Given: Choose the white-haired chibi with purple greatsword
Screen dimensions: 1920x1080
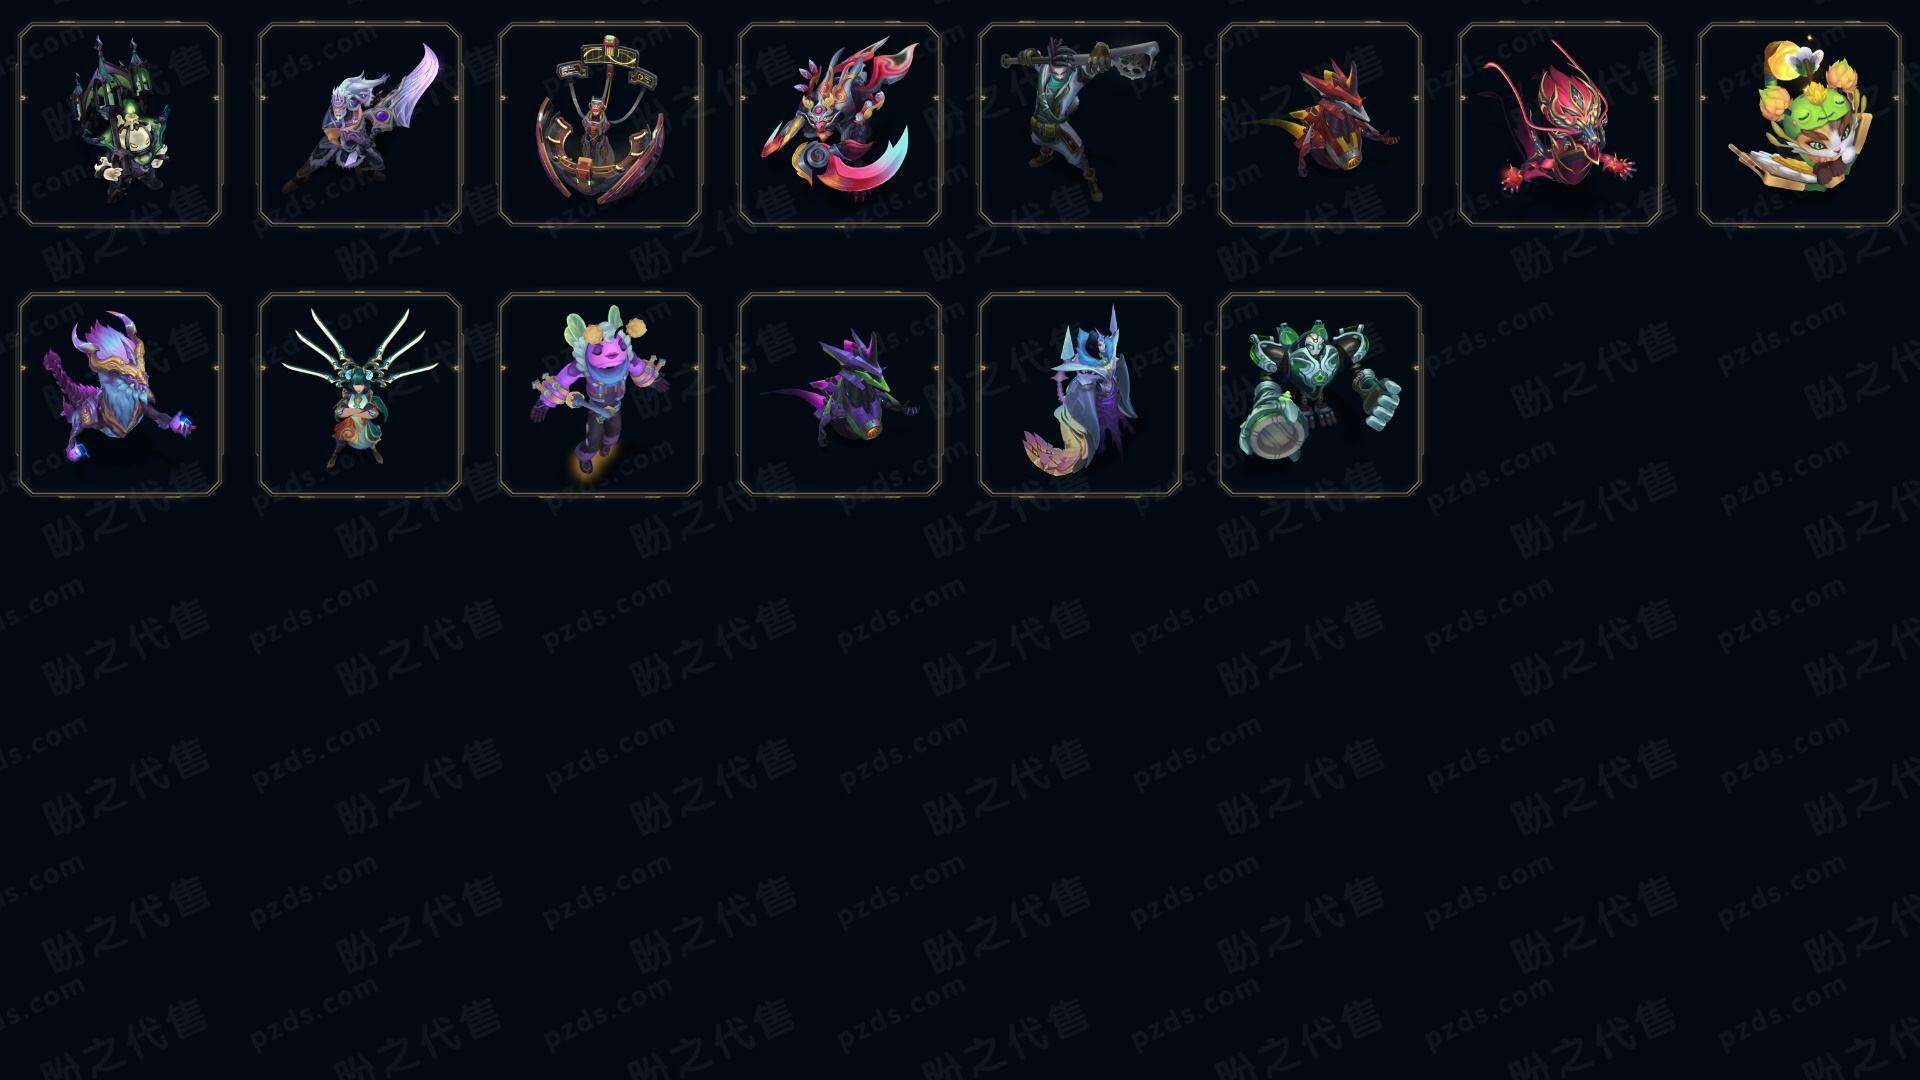Looking at the screenshot, I should tap(360, 125).
